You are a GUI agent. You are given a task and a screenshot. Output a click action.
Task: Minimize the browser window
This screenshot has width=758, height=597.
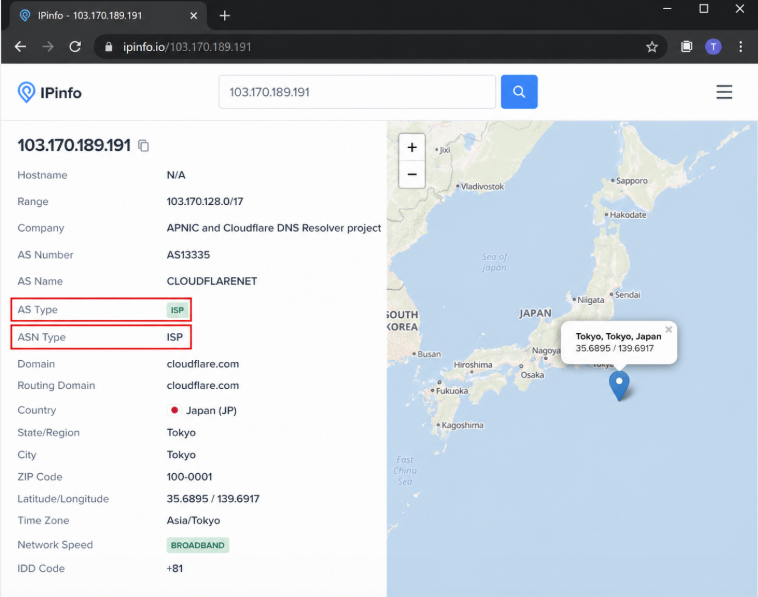click(667, 9)
